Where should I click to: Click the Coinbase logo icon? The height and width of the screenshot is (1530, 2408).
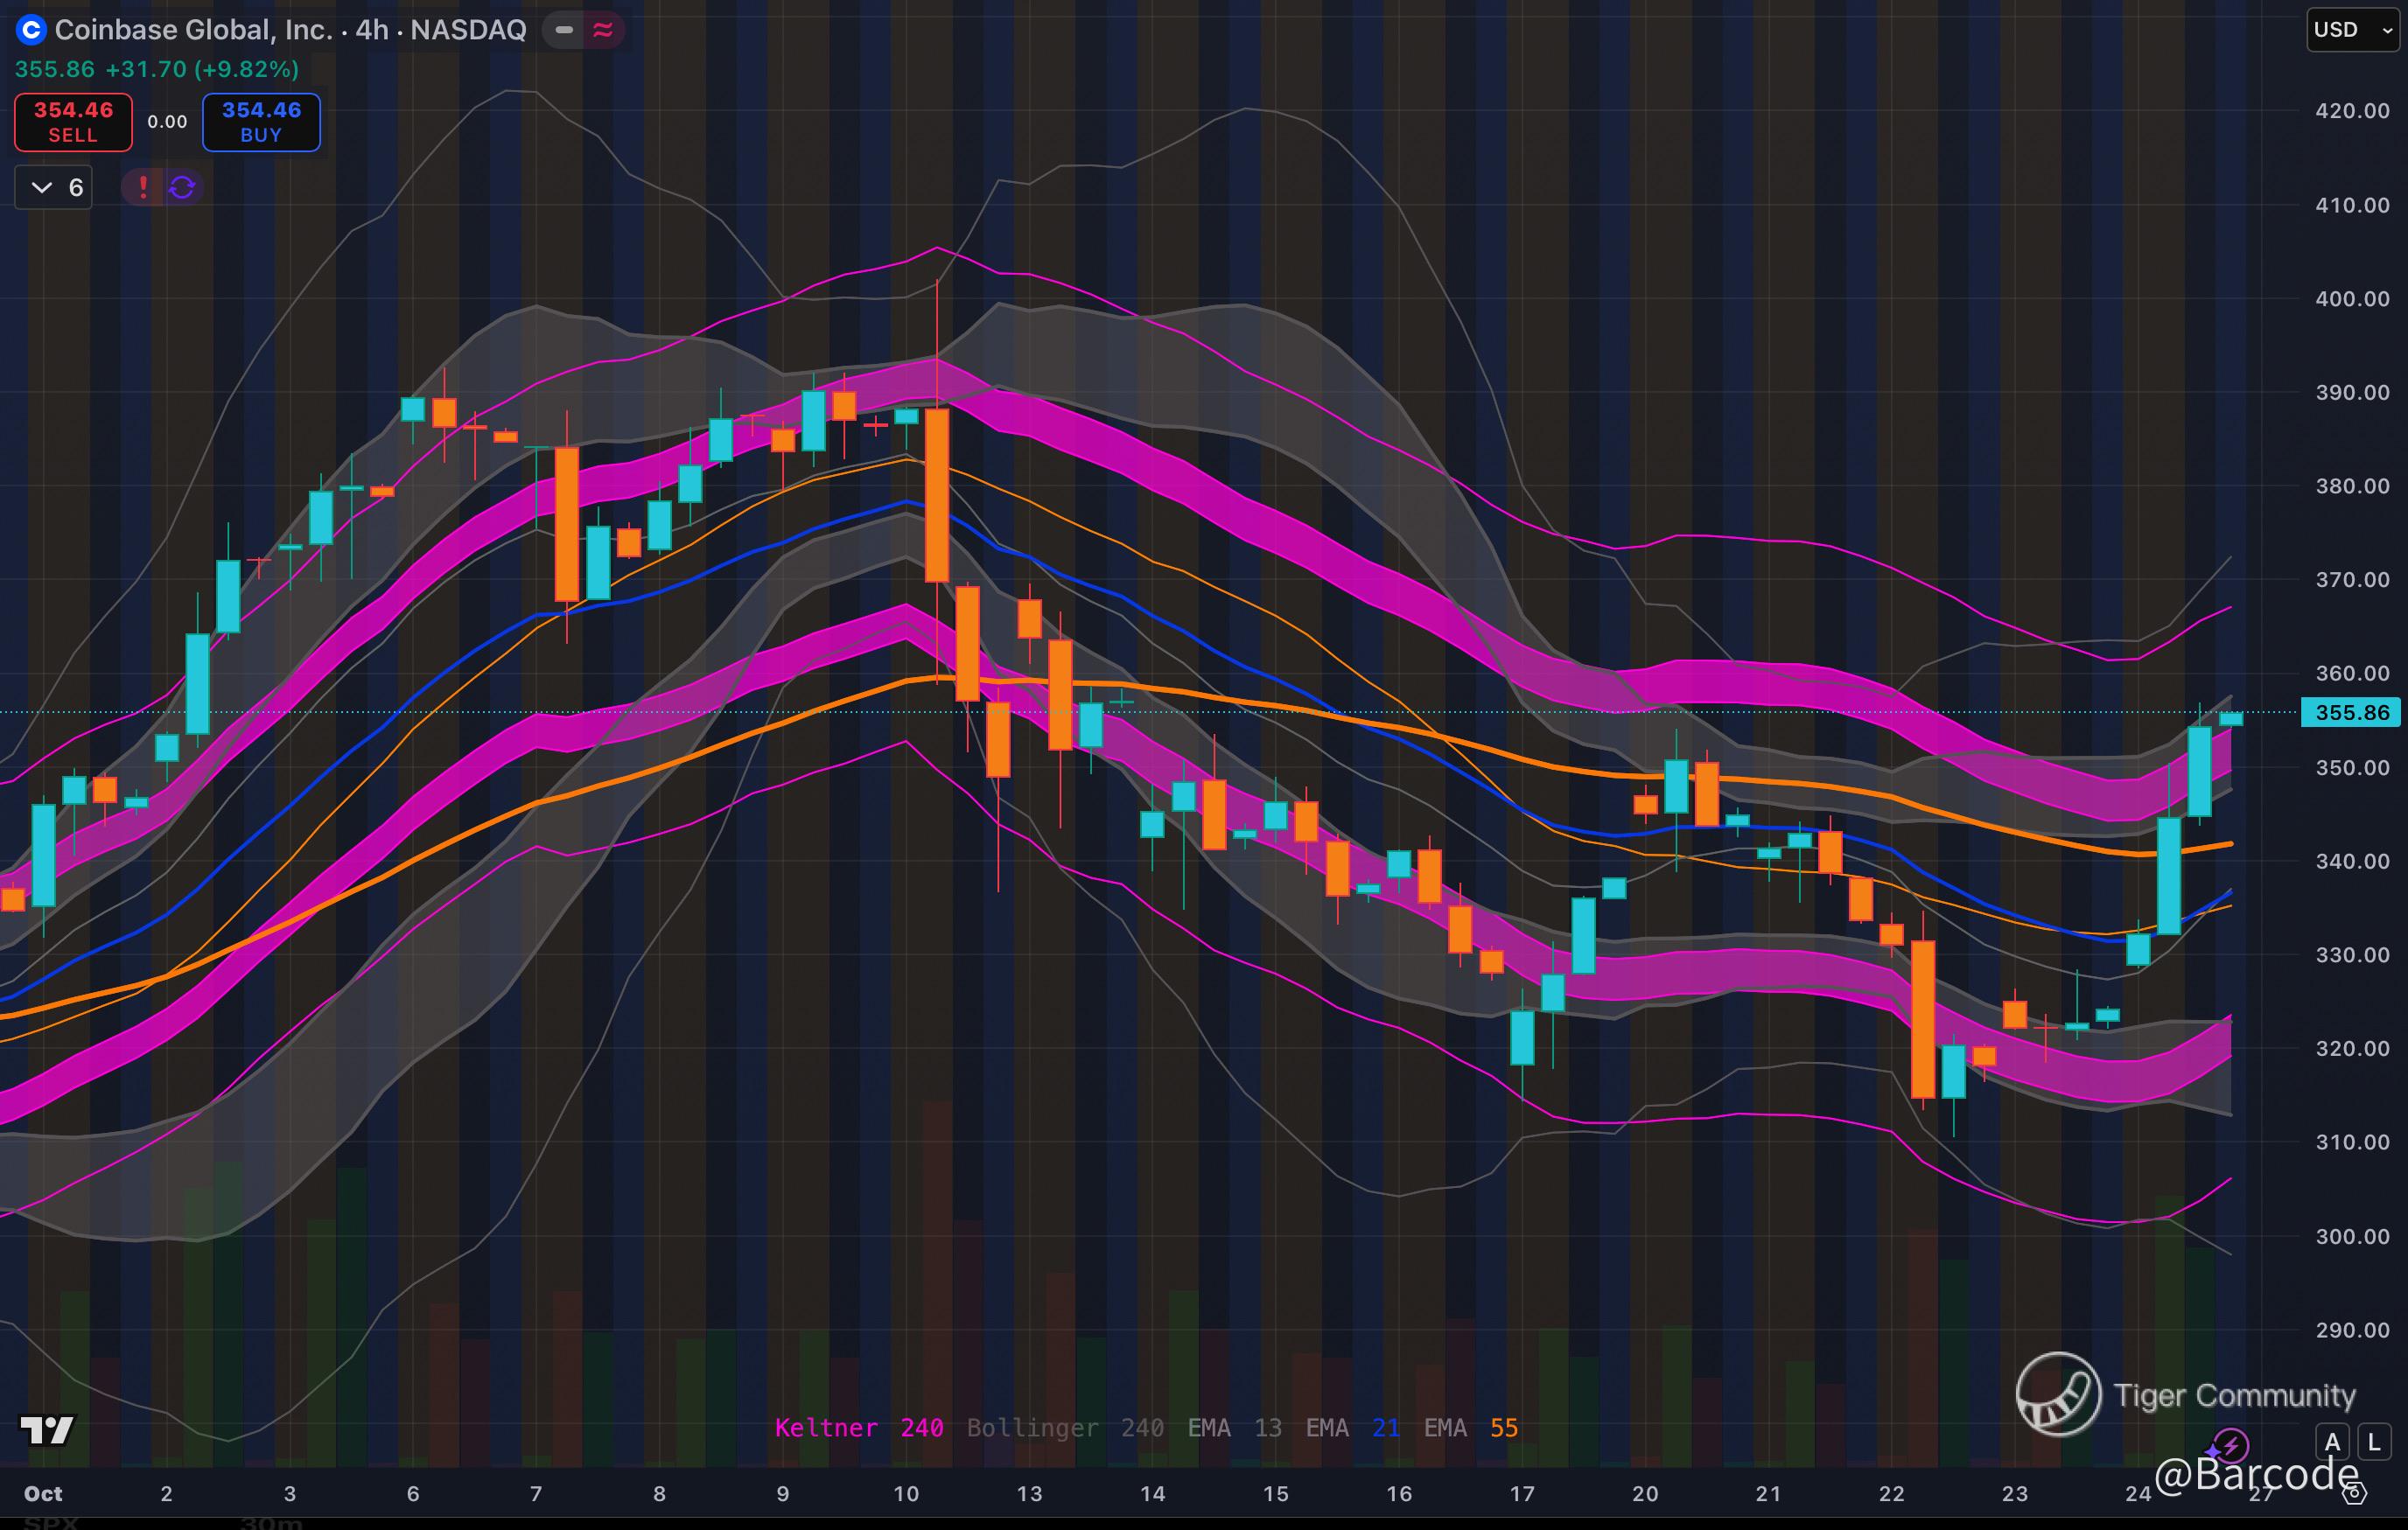point(31,30)
